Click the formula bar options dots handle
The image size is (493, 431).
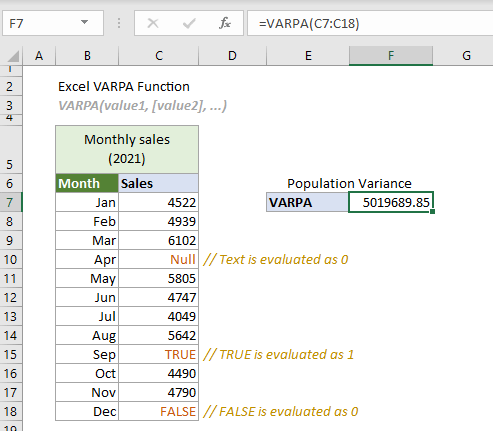119,23
